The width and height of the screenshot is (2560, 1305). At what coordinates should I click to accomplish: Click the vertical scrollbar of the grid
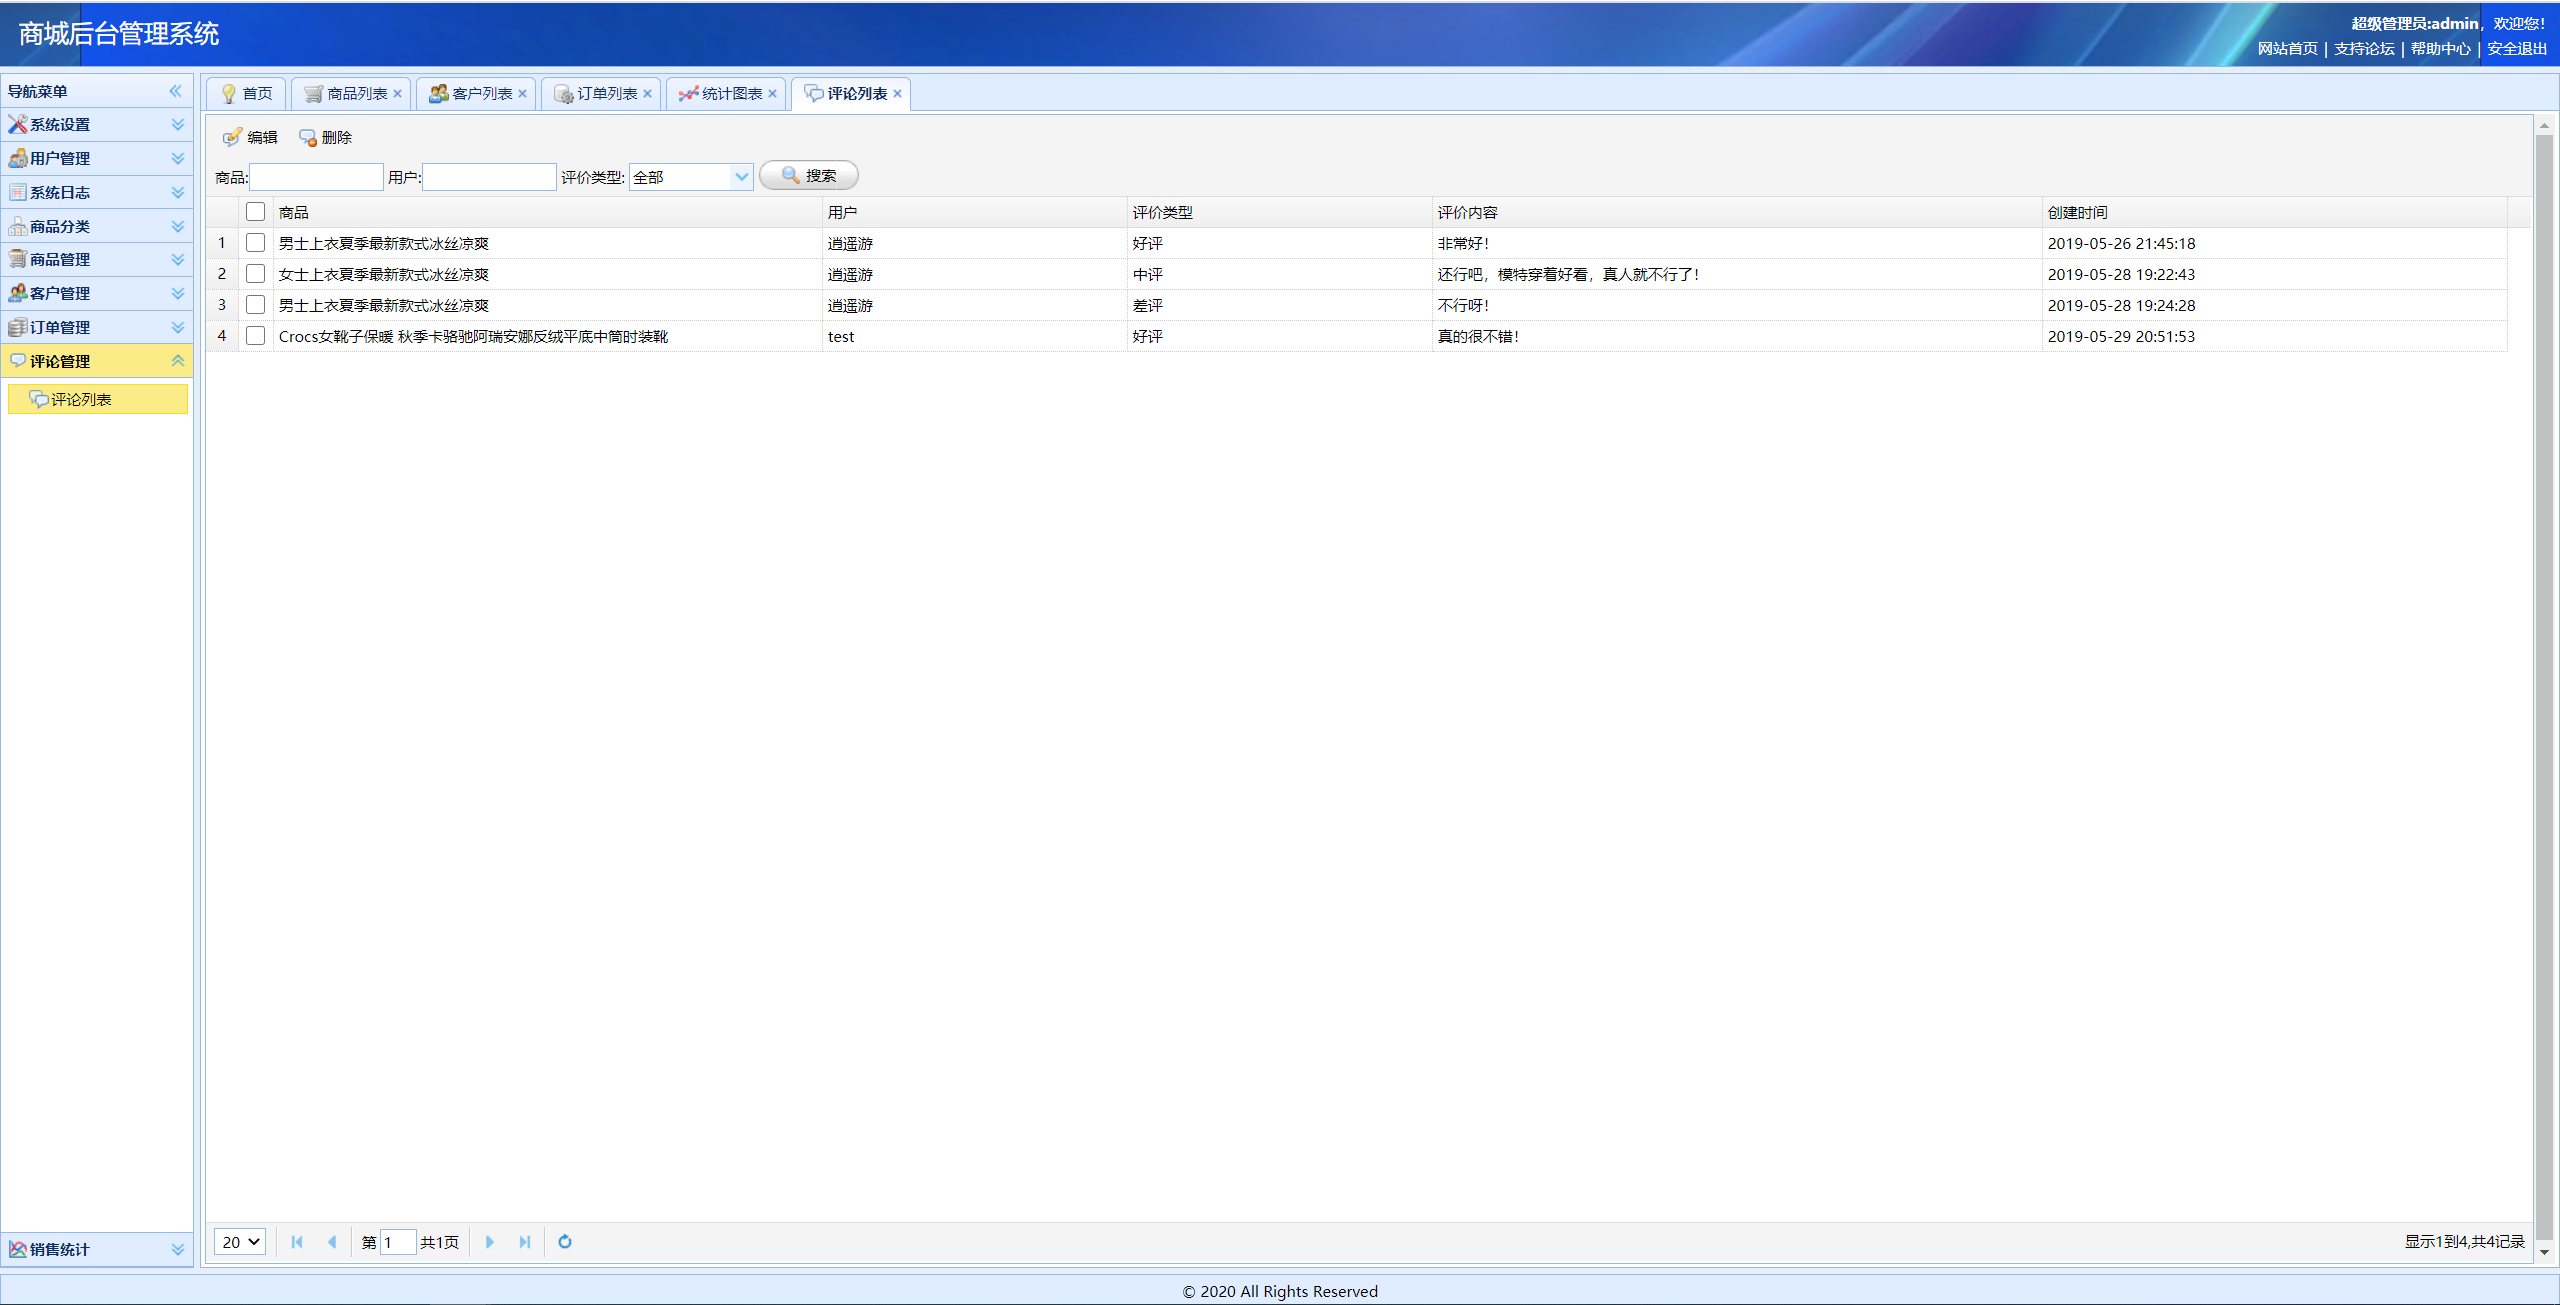(2545, 686)
